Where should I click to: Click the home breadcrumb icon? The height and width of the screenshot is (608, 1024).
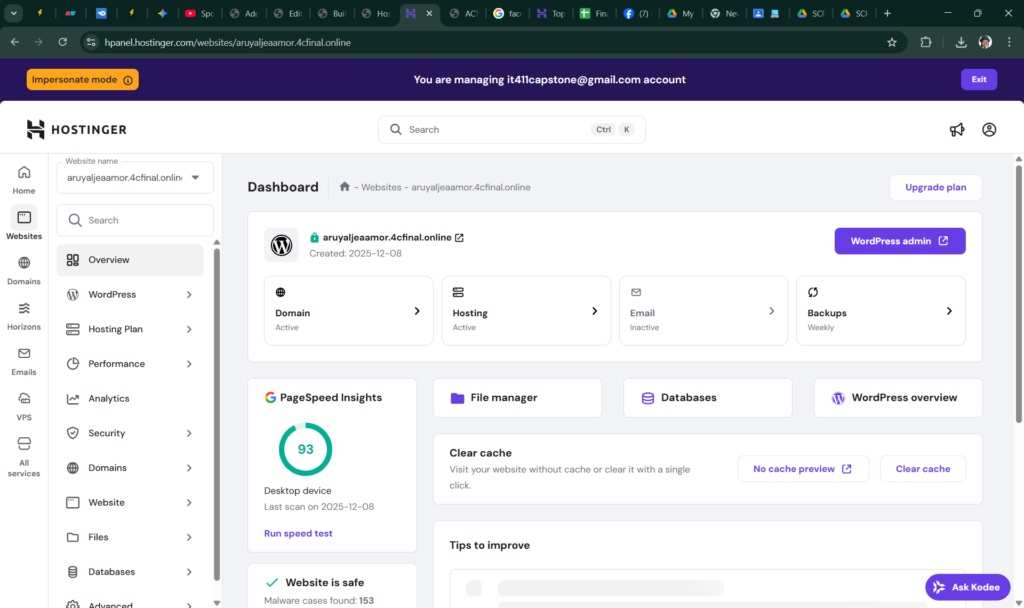click(344, 187)
